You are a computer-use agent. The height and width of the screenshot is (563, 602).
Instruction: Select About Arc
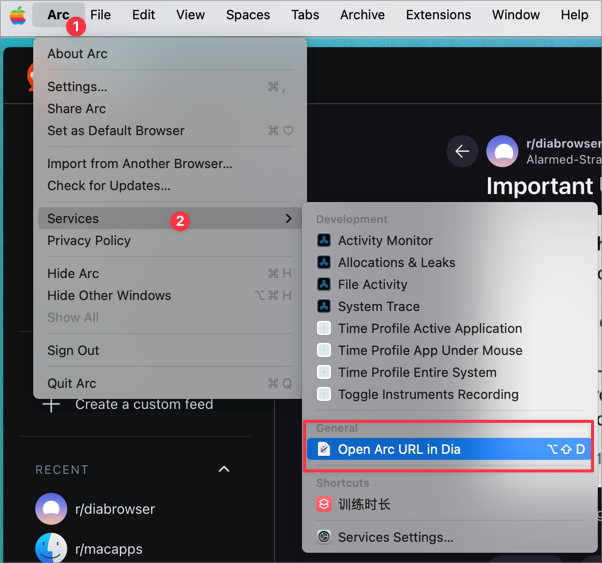click(x=170, y=54)
